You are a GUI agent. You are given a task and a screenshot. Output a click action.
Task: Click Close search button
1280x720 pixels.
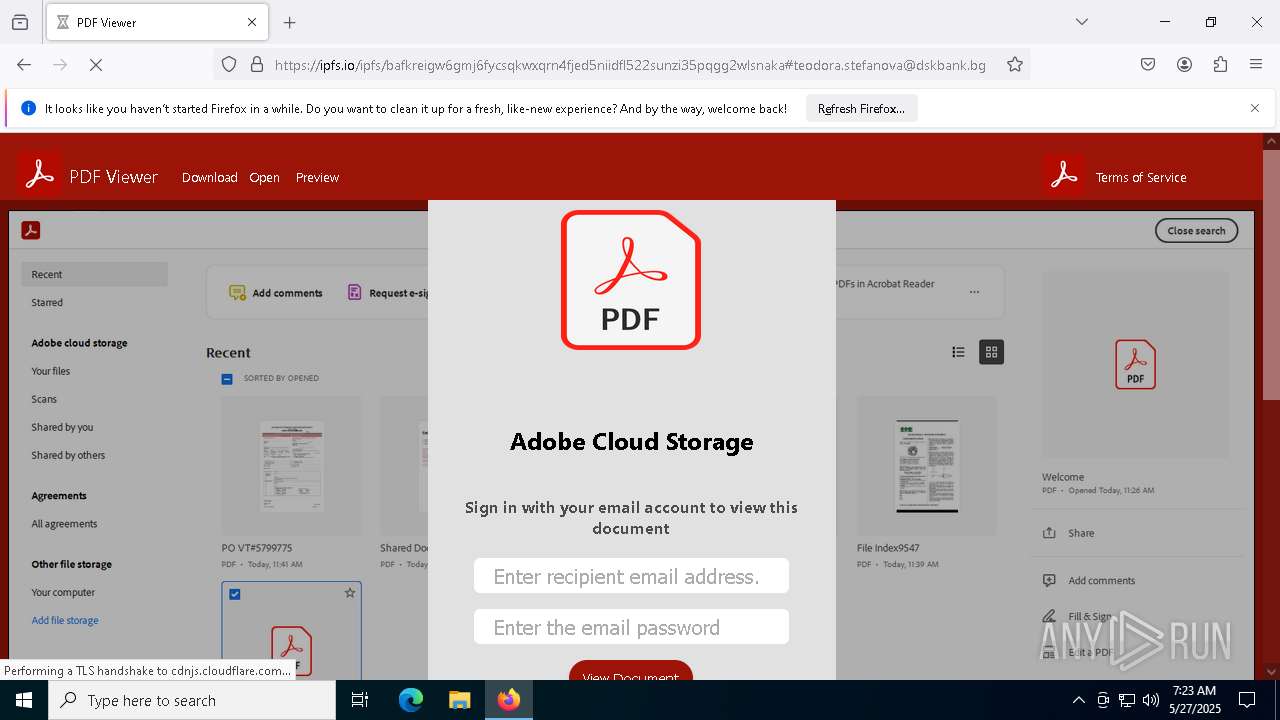1196,230
